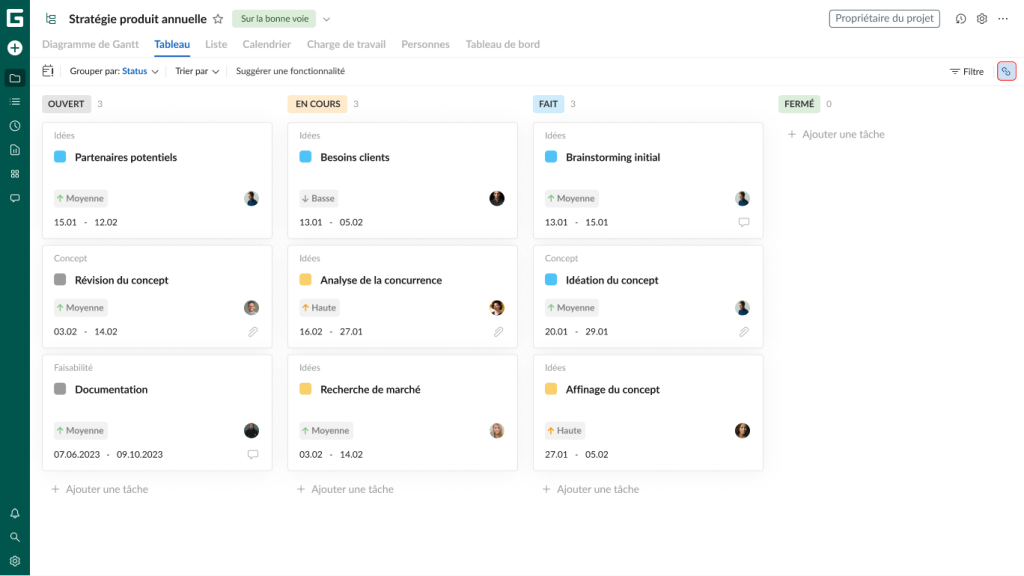
Task: Click assignee avatar on Affinage du concept
Action: tap(743, 430)
